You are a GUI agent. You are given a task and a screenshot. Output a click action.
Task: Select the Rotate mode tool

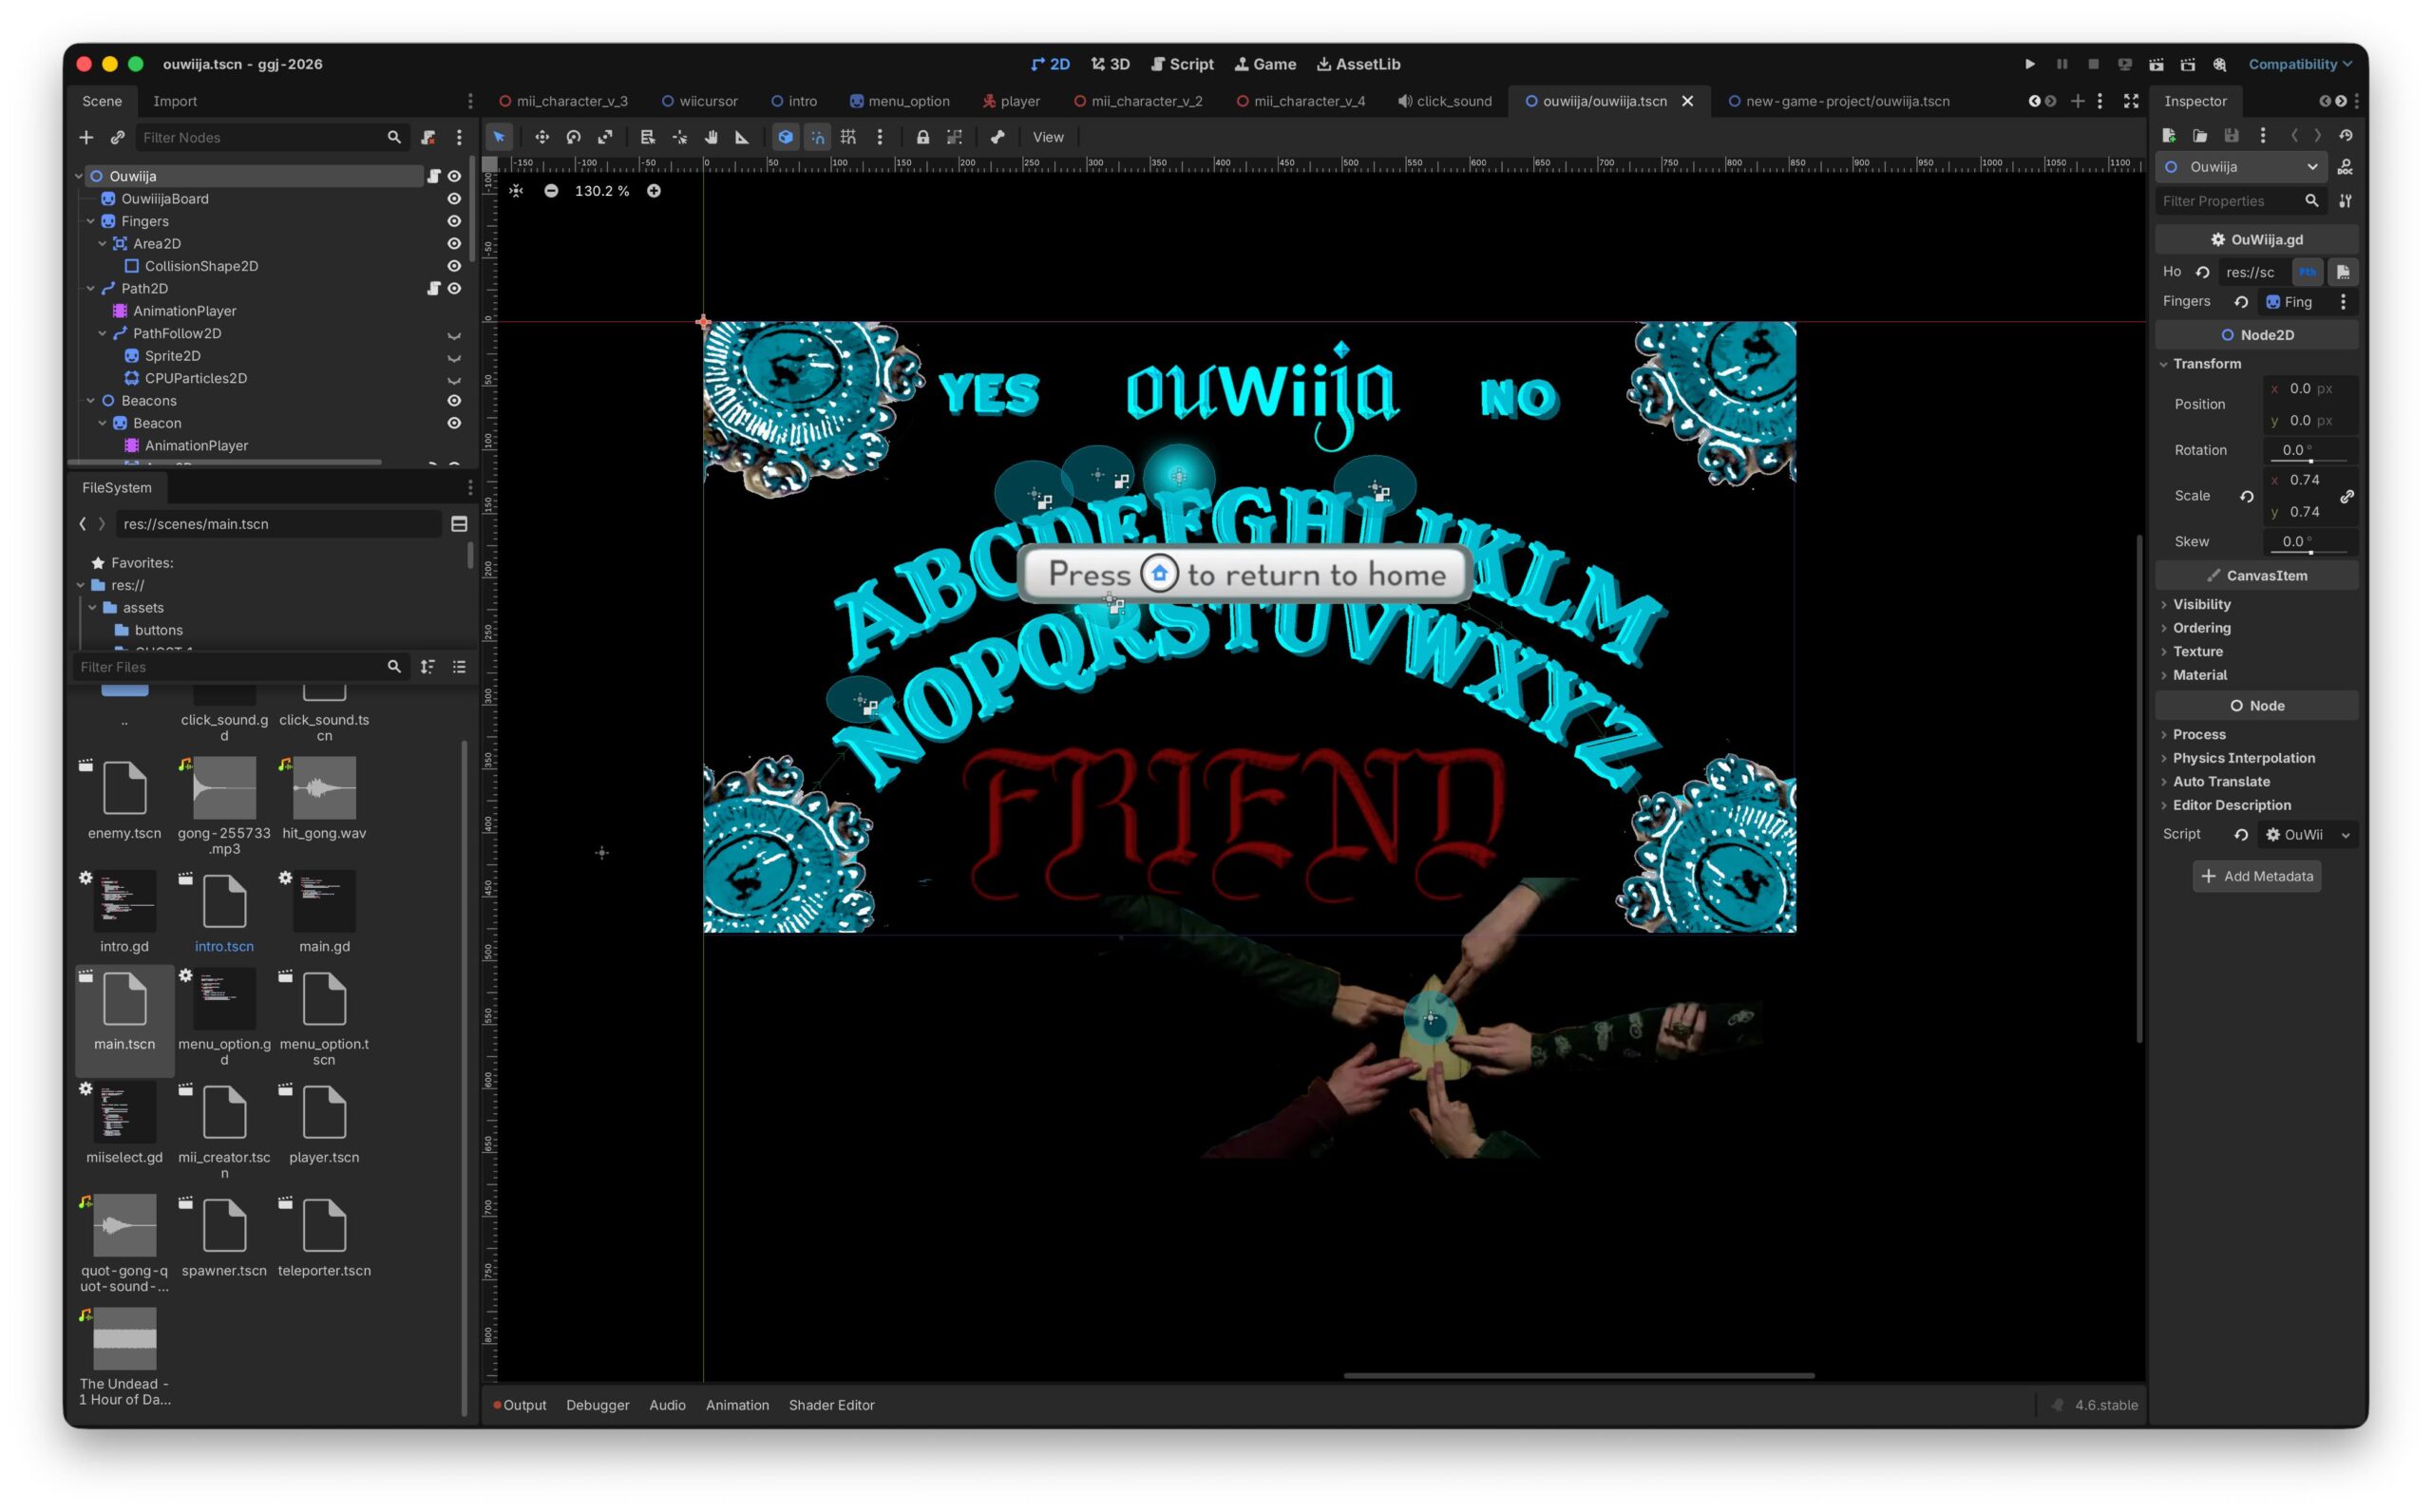point(573,137)
